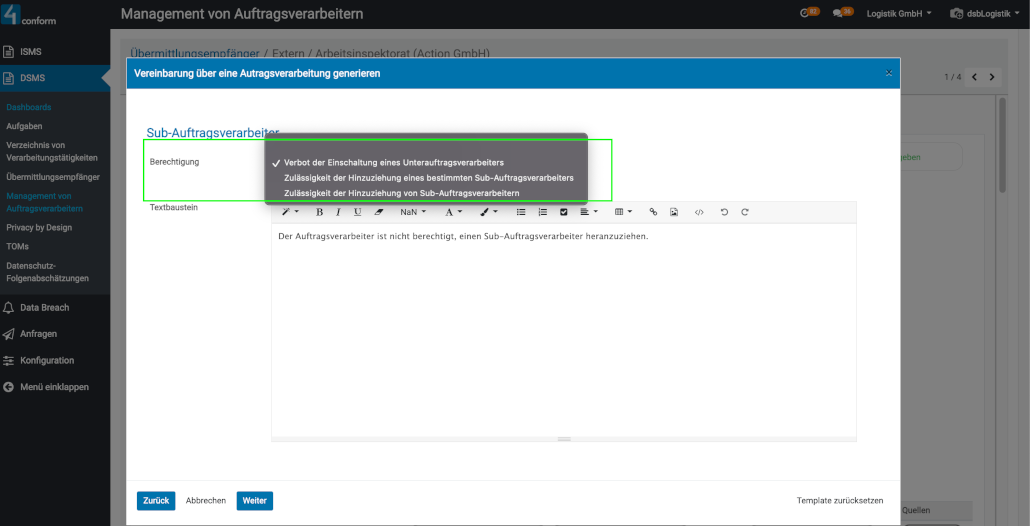1030x526 pixels.
Task: Insert a link using the chain icon
Action: pos(654,212)
